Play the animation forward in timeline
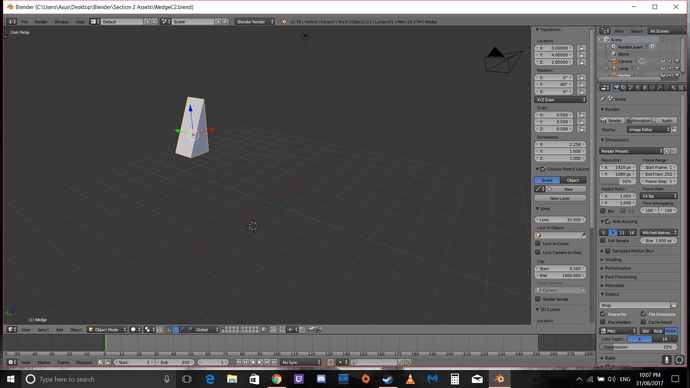Screen dimensions: 690x388 click(260, 362)
